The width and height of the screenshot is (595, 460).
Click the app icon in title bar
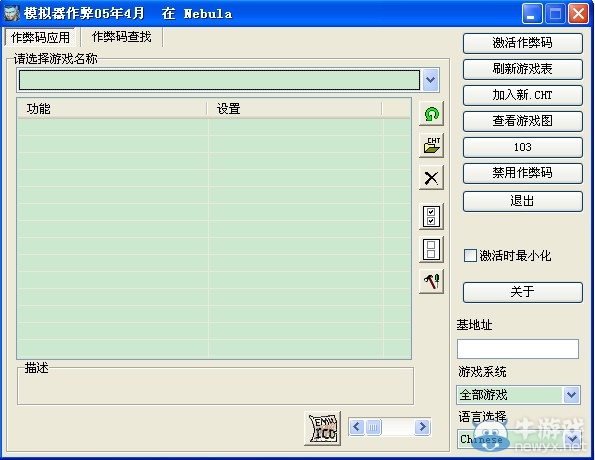coord(11,14)
